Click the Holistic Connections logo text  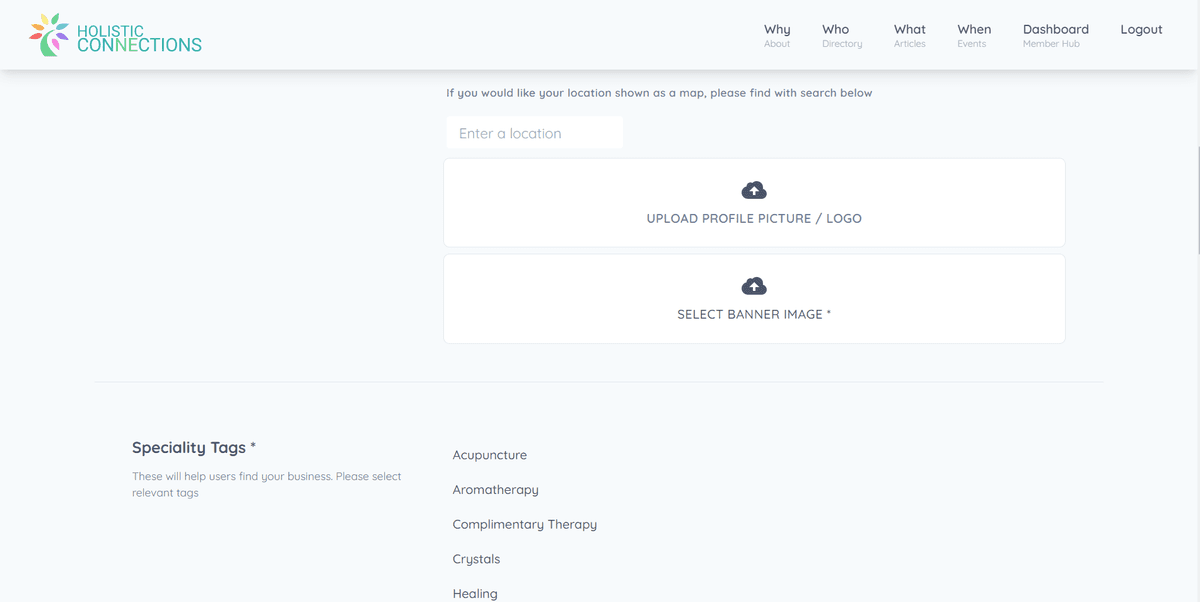pos(139,39)
